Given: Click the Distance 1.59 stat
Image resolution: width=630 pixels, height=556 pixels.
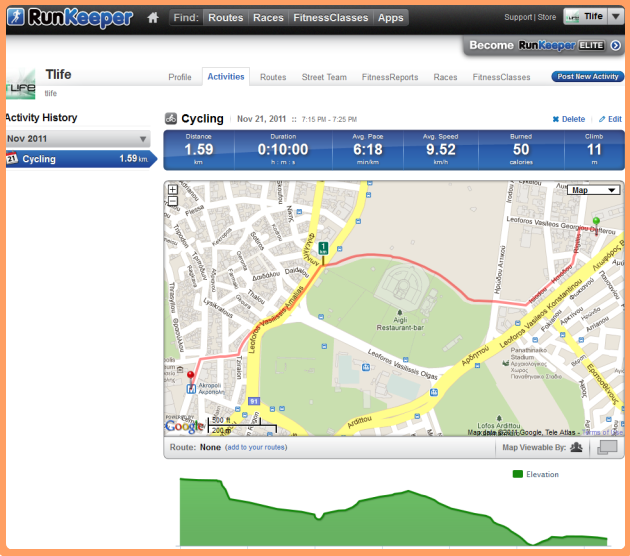Looking at the screenshot, I should [199, 149].
